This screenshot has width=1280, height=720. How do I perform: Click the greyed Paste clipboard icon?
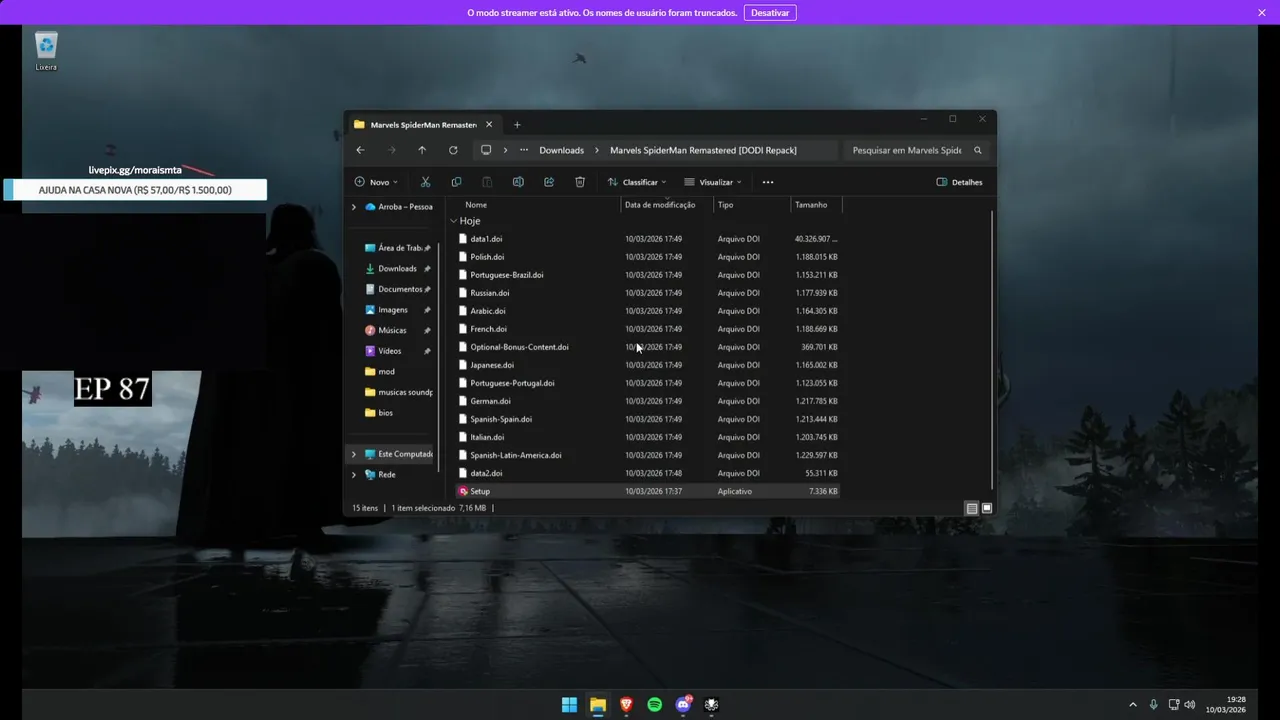coord(487,182)
